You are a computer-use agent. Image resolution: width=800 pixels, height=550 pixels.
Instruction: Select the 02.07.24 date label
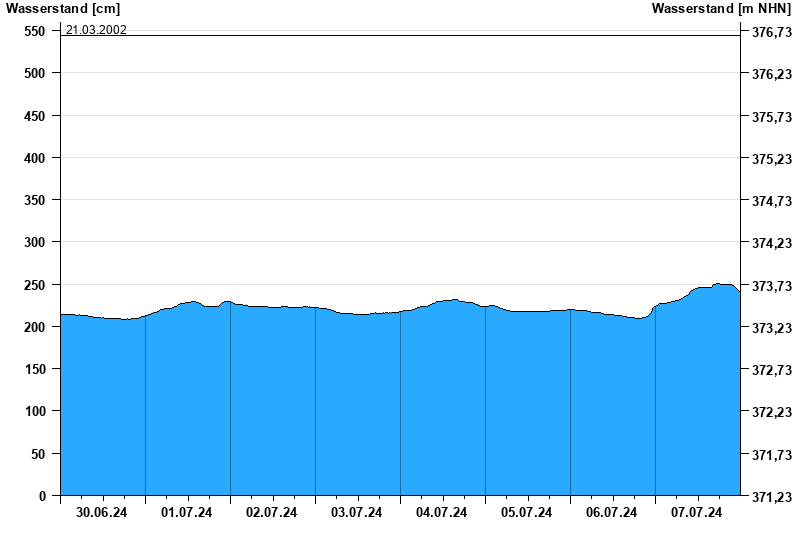pyautogui.click(x=272, y=513)
